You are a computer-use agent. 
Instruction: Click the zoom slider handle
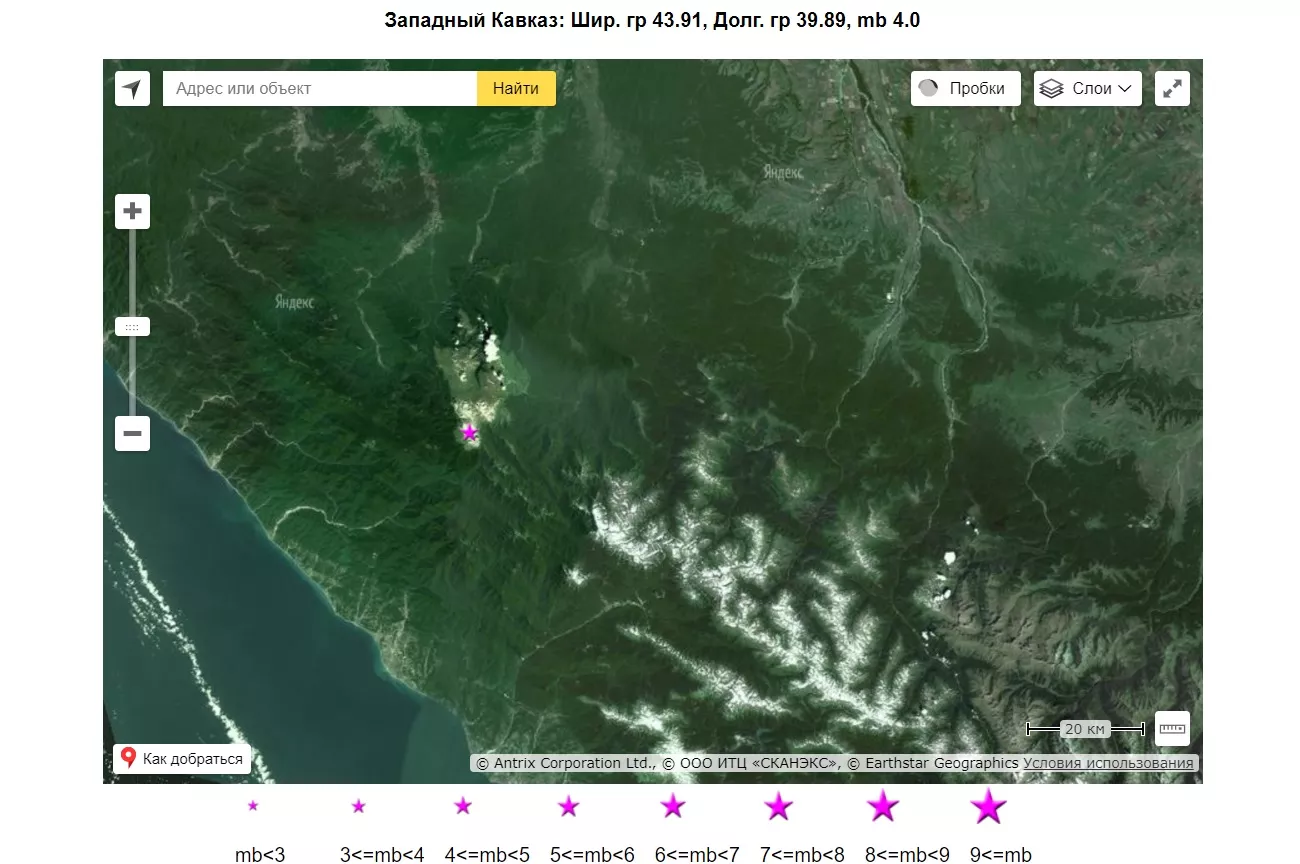(x=132, y=327)
